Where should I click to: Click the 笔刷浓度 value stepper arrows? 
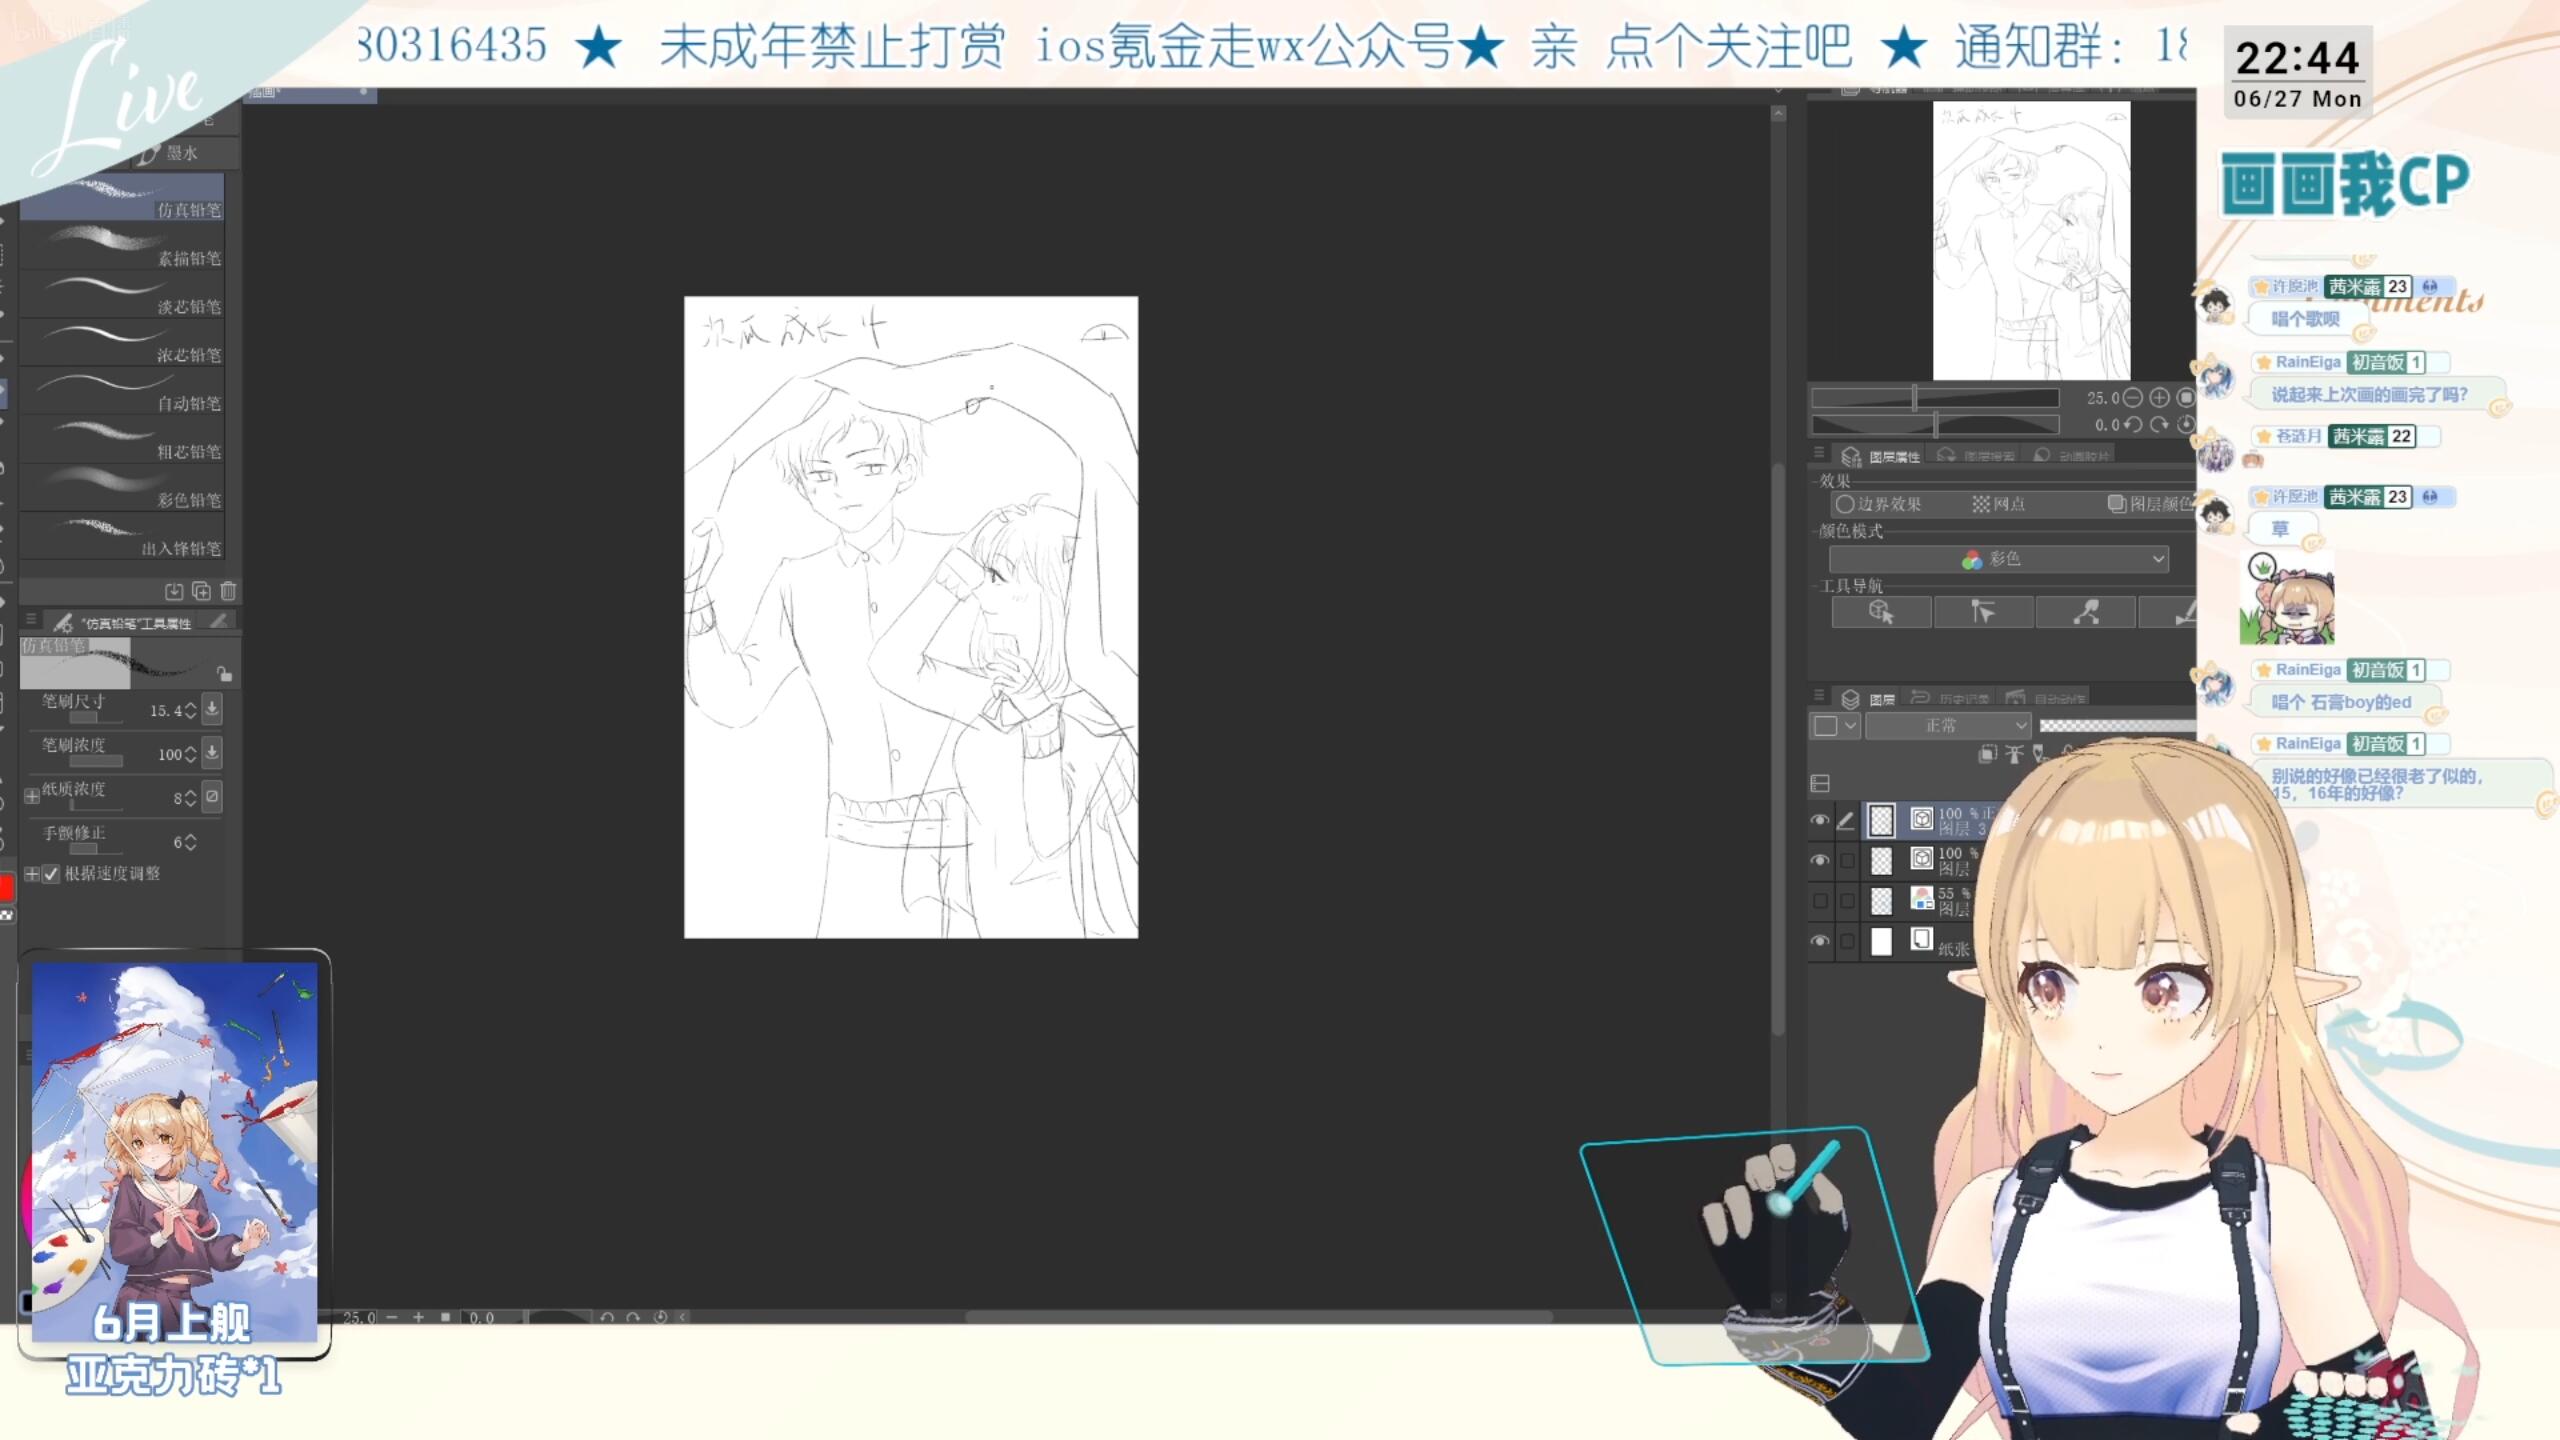(190, 754)
